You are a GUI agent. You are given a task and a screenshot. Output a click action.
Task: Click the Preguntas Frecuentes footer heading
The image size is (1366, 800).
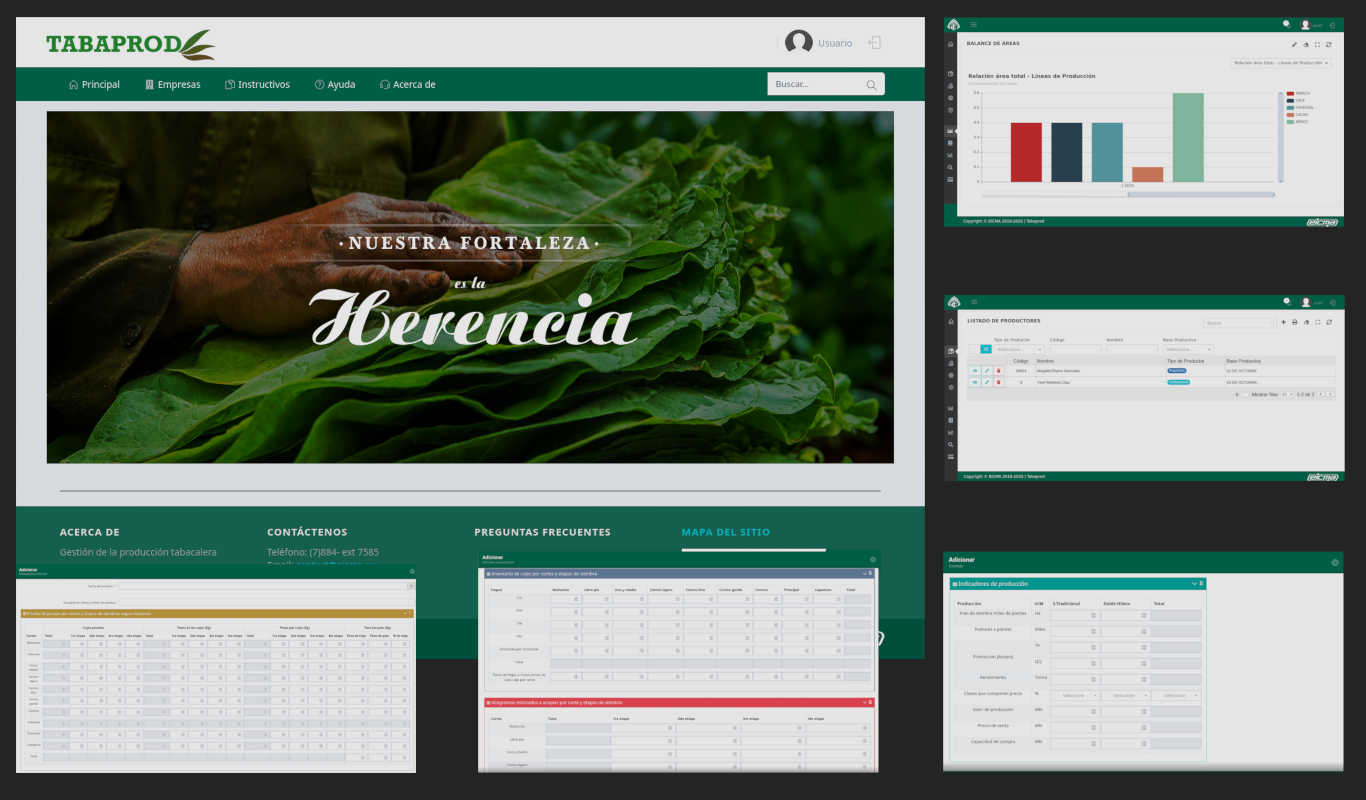click(542, 532)
